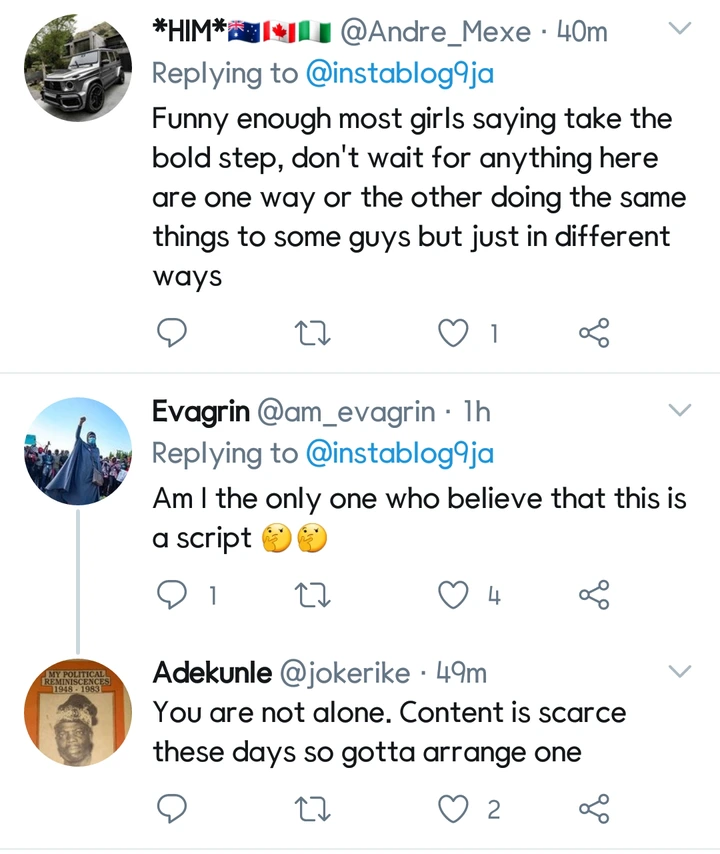
Task: Open dropdown arrow on Adekunle's tweet
Action: pos(679,672)
